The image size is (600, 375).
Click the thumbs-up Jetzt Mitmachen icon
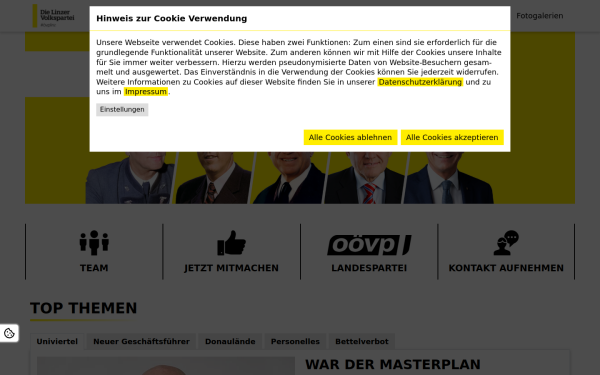pos(232,243)
